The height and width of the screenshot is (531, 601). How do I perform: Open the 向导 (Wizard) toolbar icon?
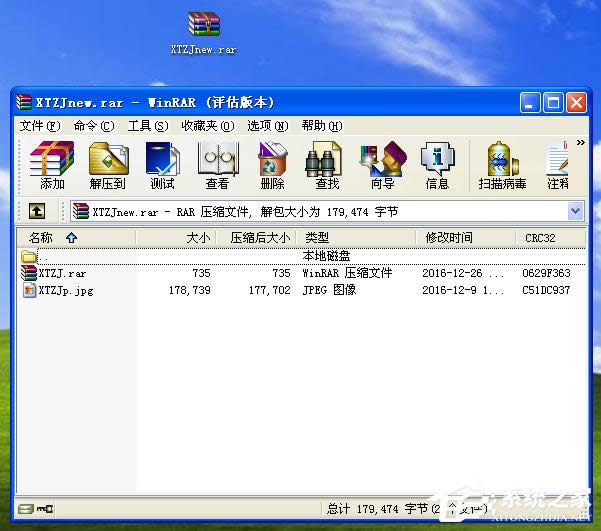382,165
